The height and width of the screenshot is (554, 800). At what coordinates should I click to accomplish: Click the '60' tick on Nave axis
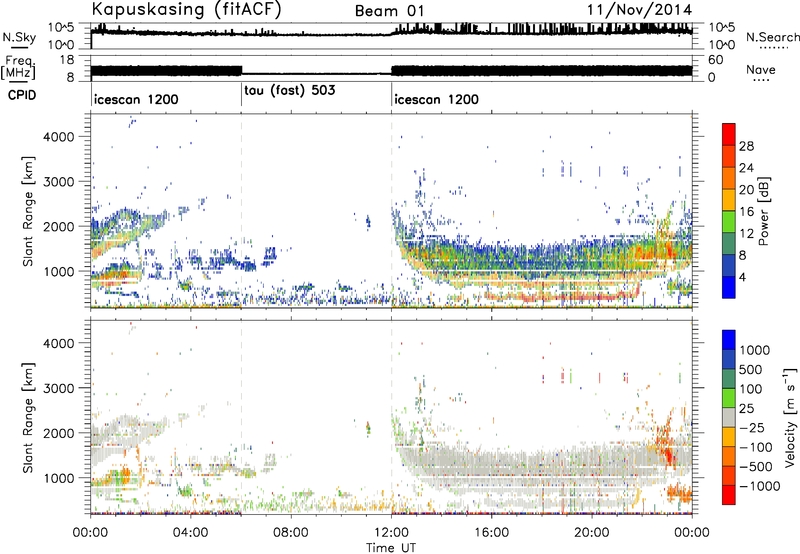716,60
